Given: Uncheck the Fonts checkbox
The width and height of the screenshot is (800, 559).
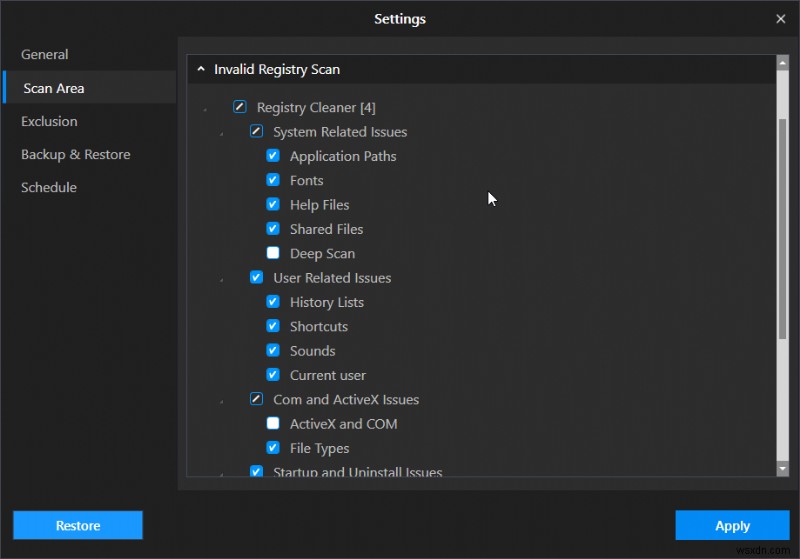Looking at the screenshot, I should [x=273, y=180].
